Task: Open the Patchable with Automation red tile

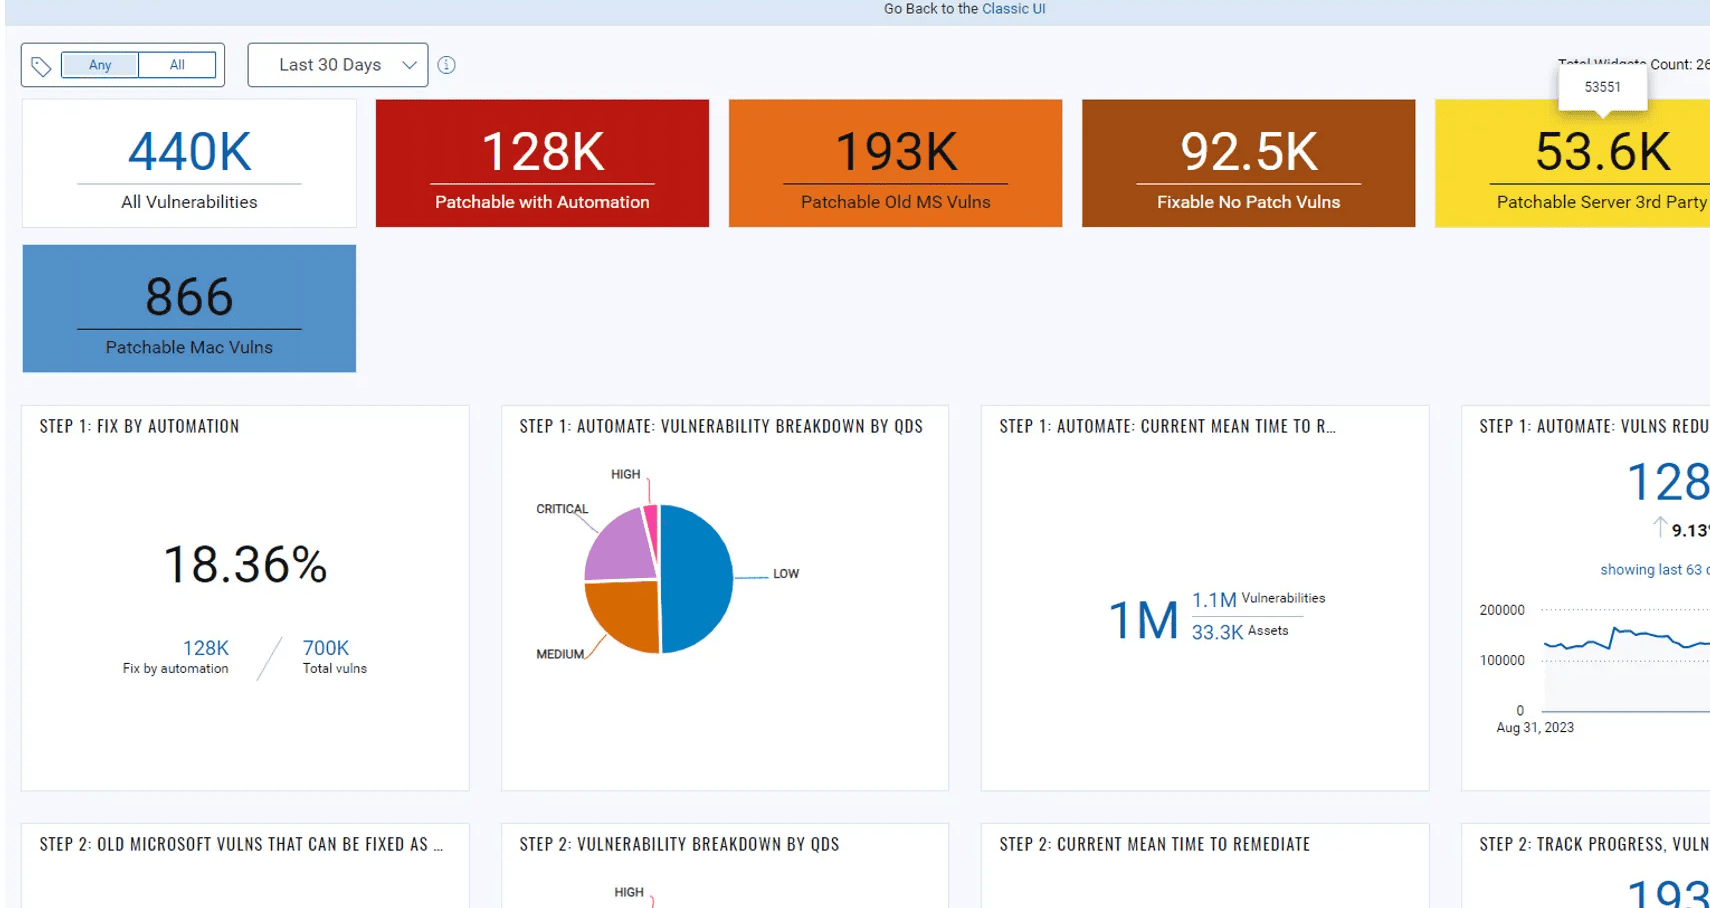Action: [542, 163]
